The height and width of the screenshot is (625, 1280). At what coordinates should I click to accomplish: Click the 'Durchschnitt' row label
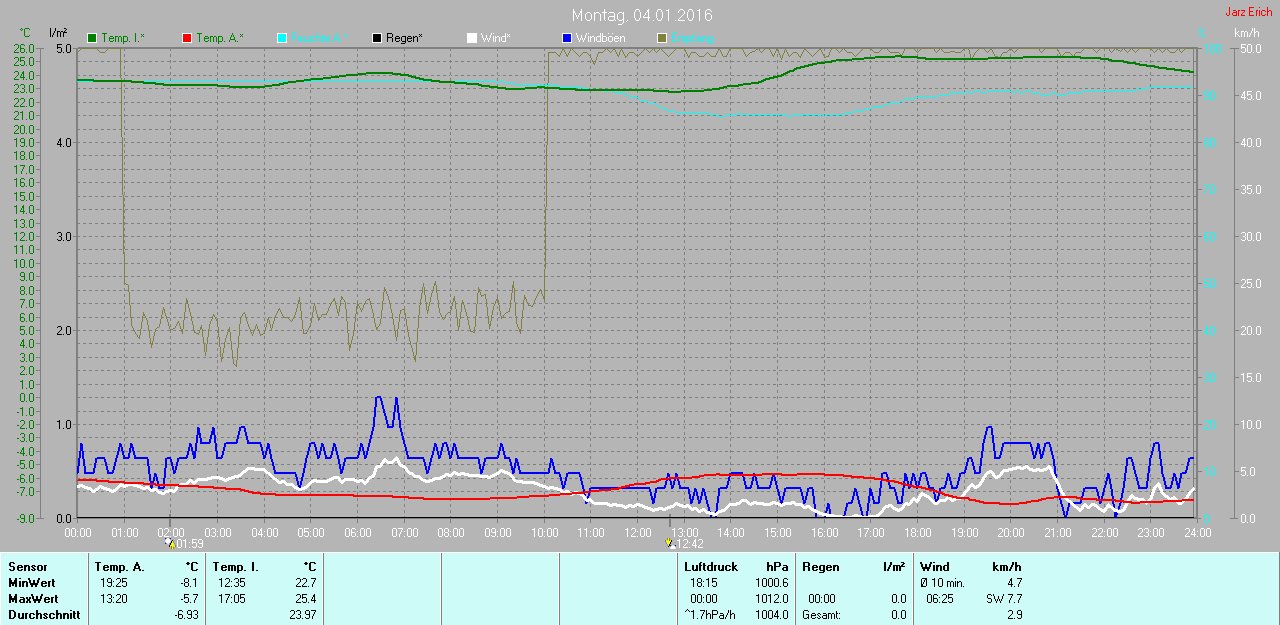[x=43, y=615]
